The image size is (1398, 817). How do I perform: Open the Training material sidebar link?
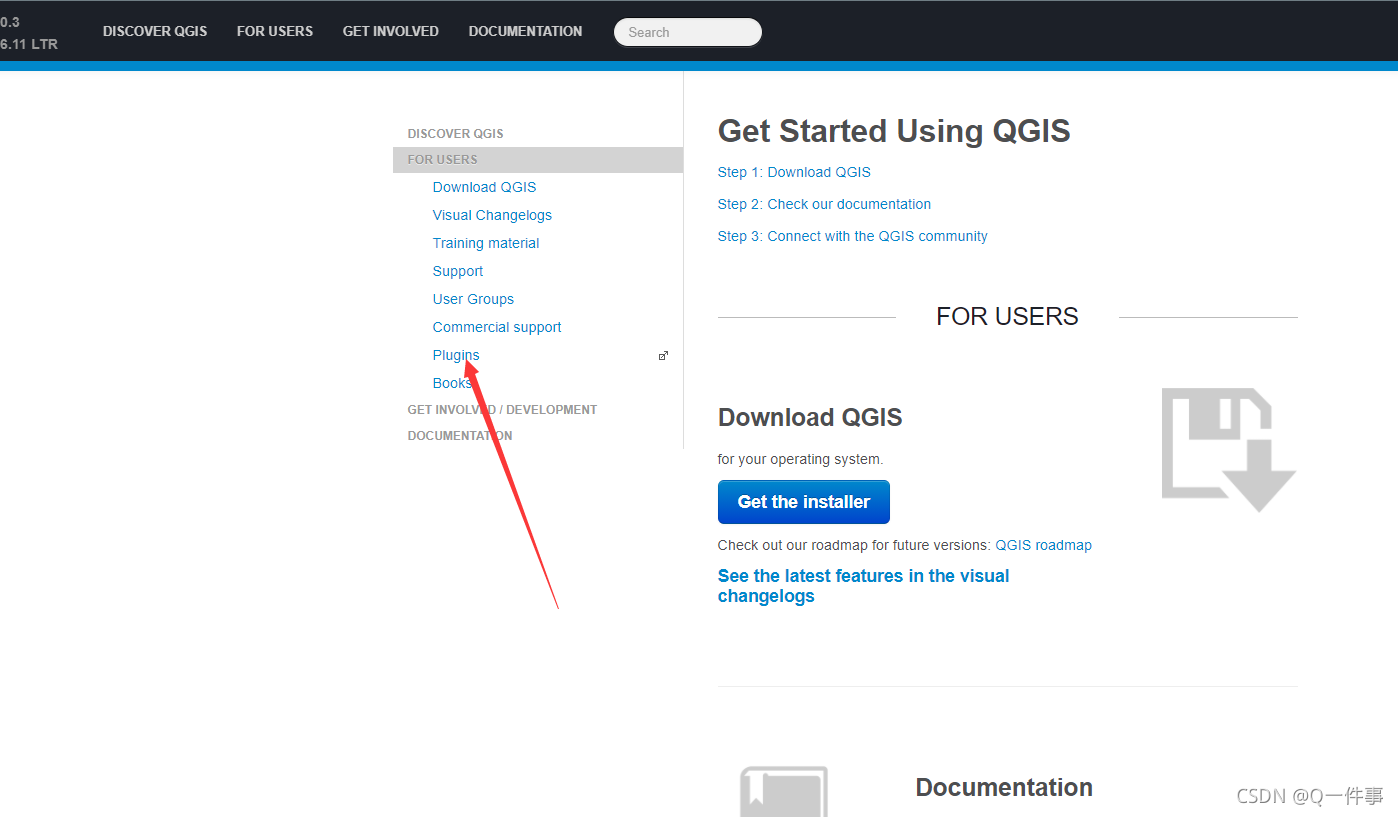486,243
